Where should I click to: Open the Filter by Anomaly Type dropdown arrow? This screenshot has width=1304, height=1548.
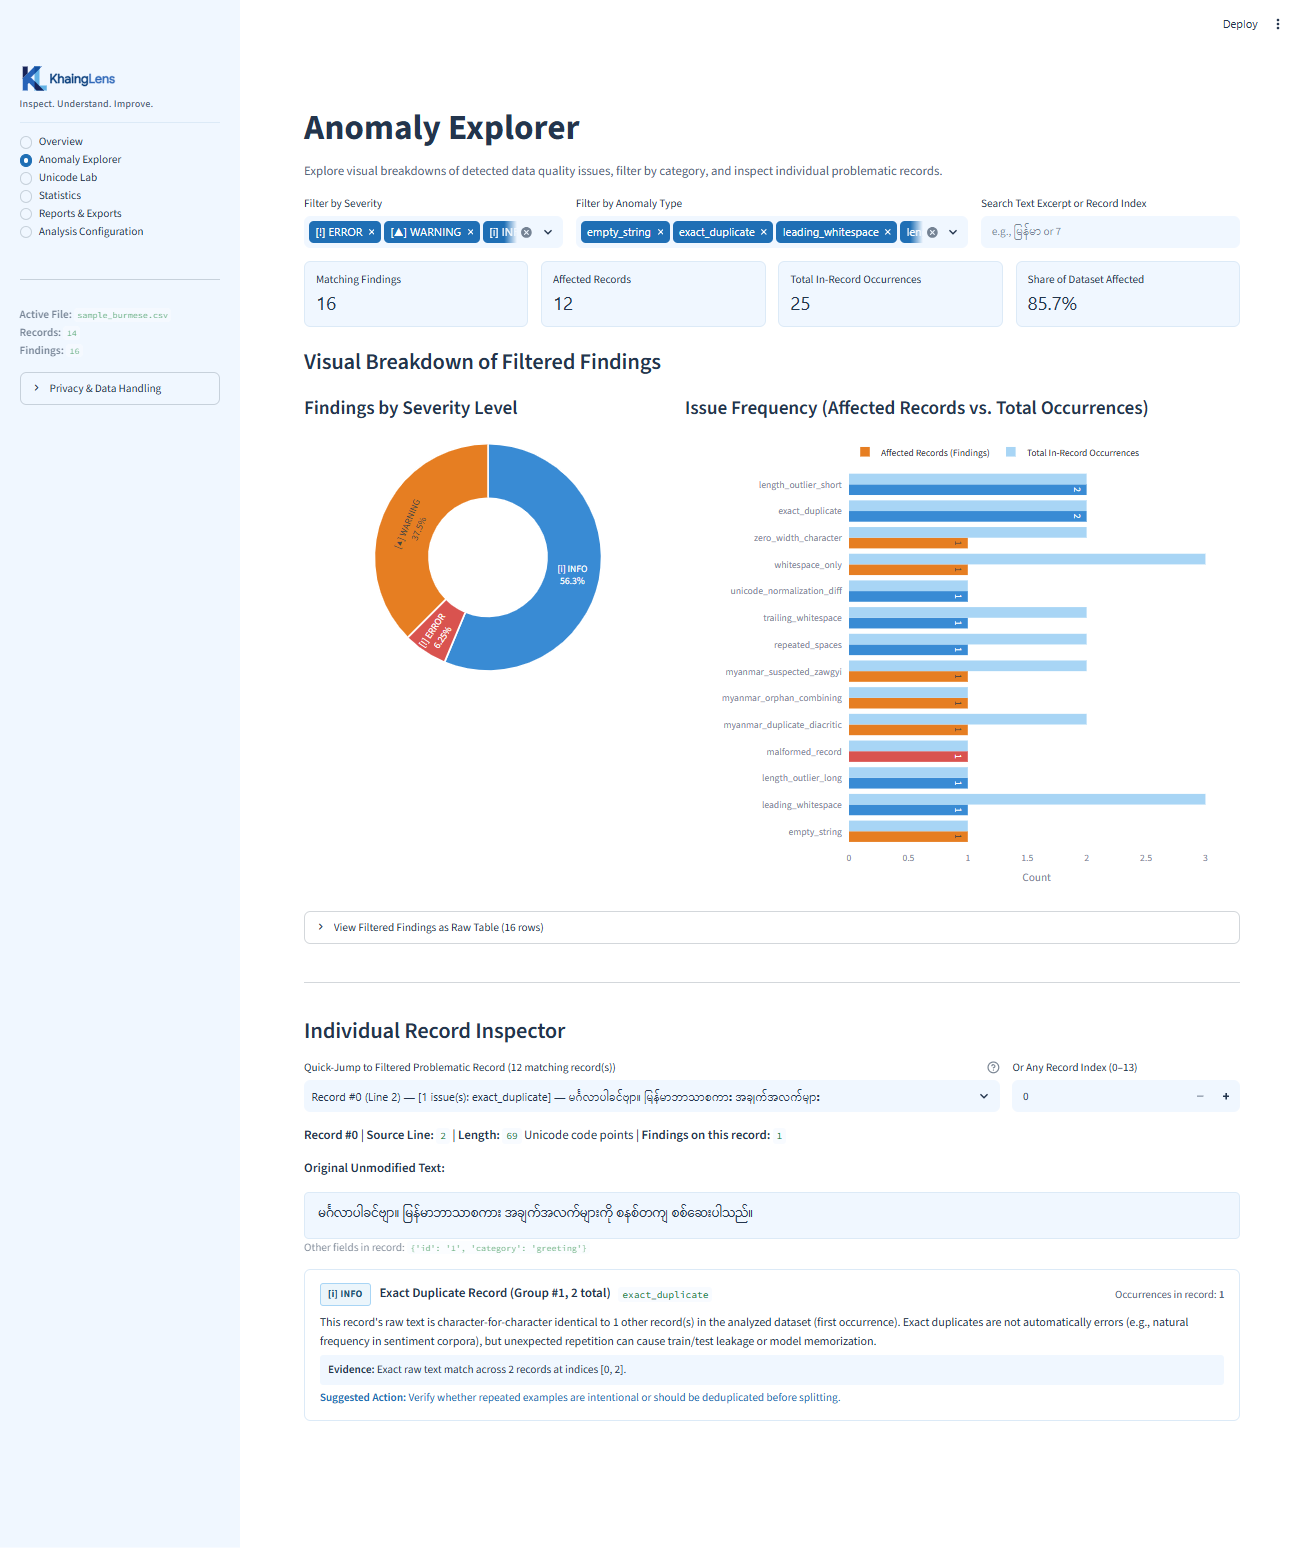pos(953,232)
